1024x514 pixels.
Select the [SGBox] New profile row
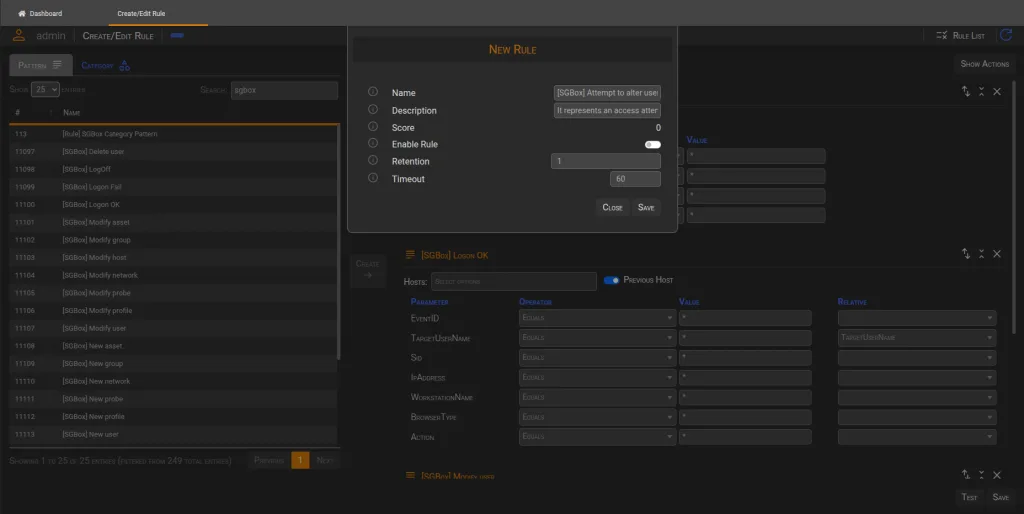(174, 416)
